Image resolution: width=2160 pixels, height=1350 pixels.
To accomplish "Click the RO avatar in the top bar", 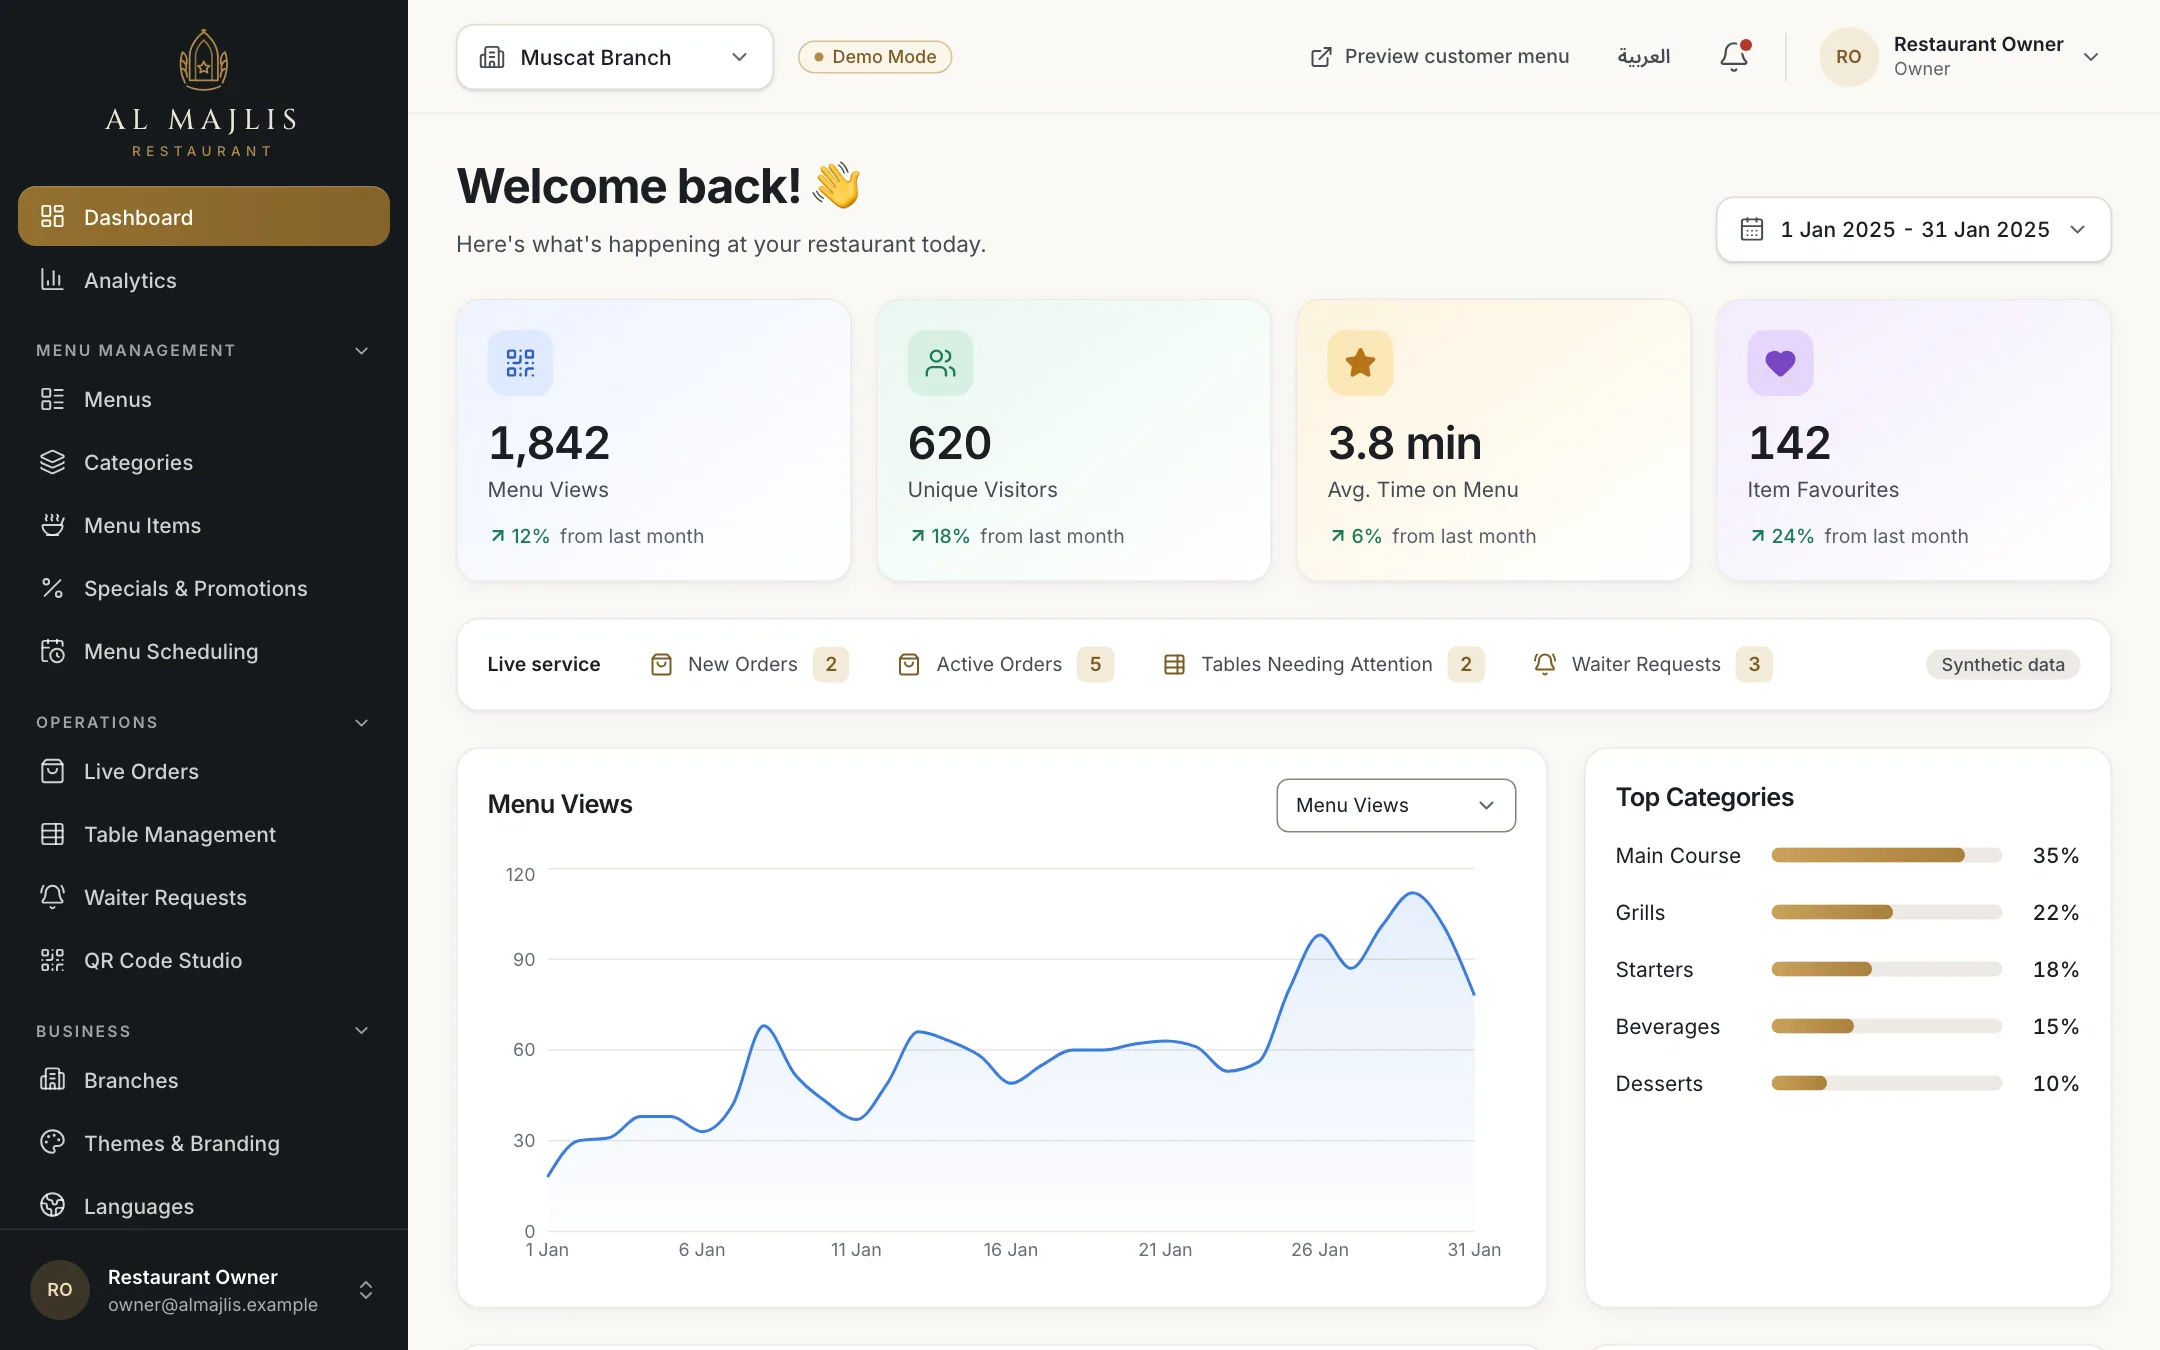I will pyautogui.click(x=1848, y=57).
